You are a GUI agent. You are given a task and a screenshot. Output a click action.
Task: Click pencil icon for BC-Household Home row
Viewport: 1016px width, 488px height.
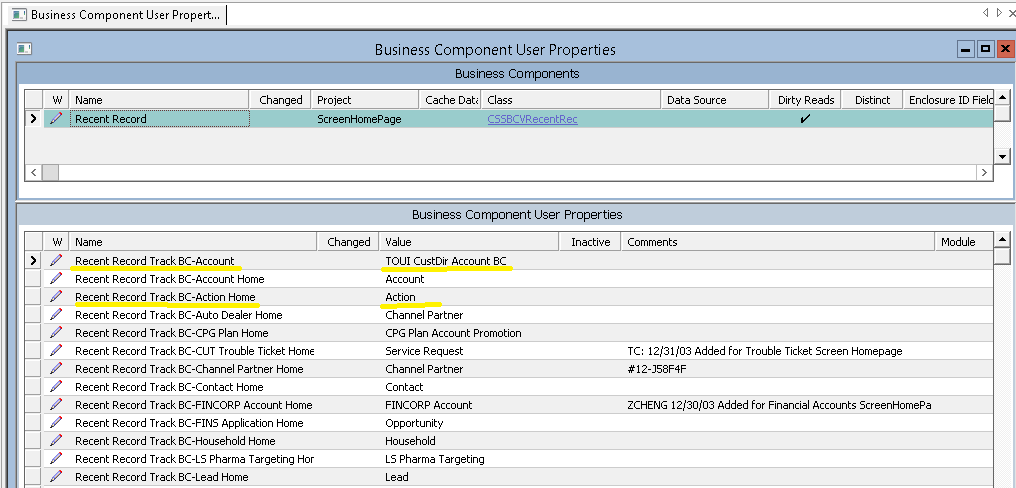point(57,441)
